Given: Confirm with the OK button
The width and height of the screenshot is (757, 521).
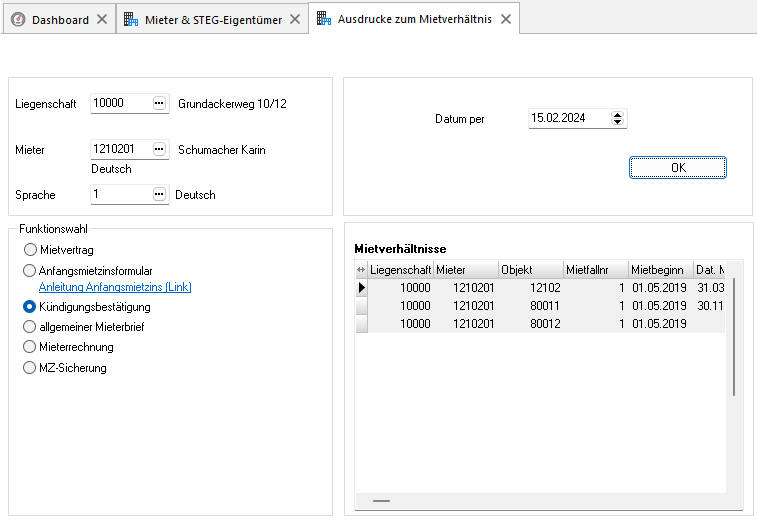Looking at the screenshot, I should [677, 168].
